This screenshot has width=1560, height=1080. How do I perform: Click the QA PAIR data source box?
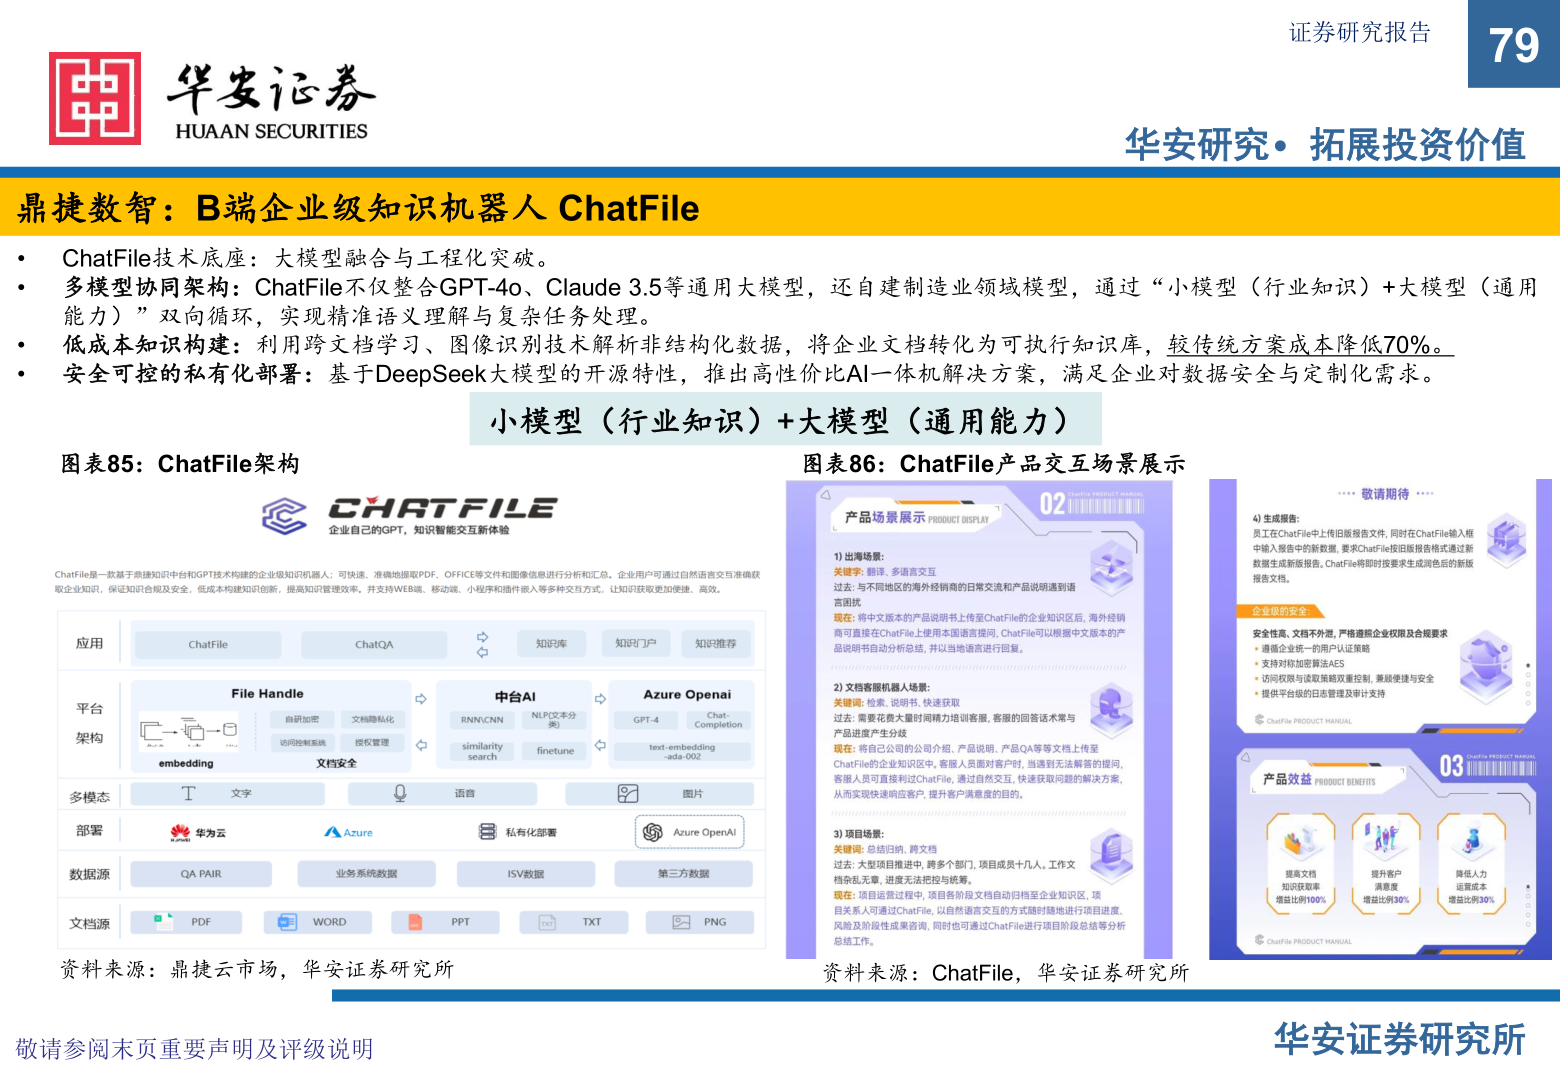(201, 874)
